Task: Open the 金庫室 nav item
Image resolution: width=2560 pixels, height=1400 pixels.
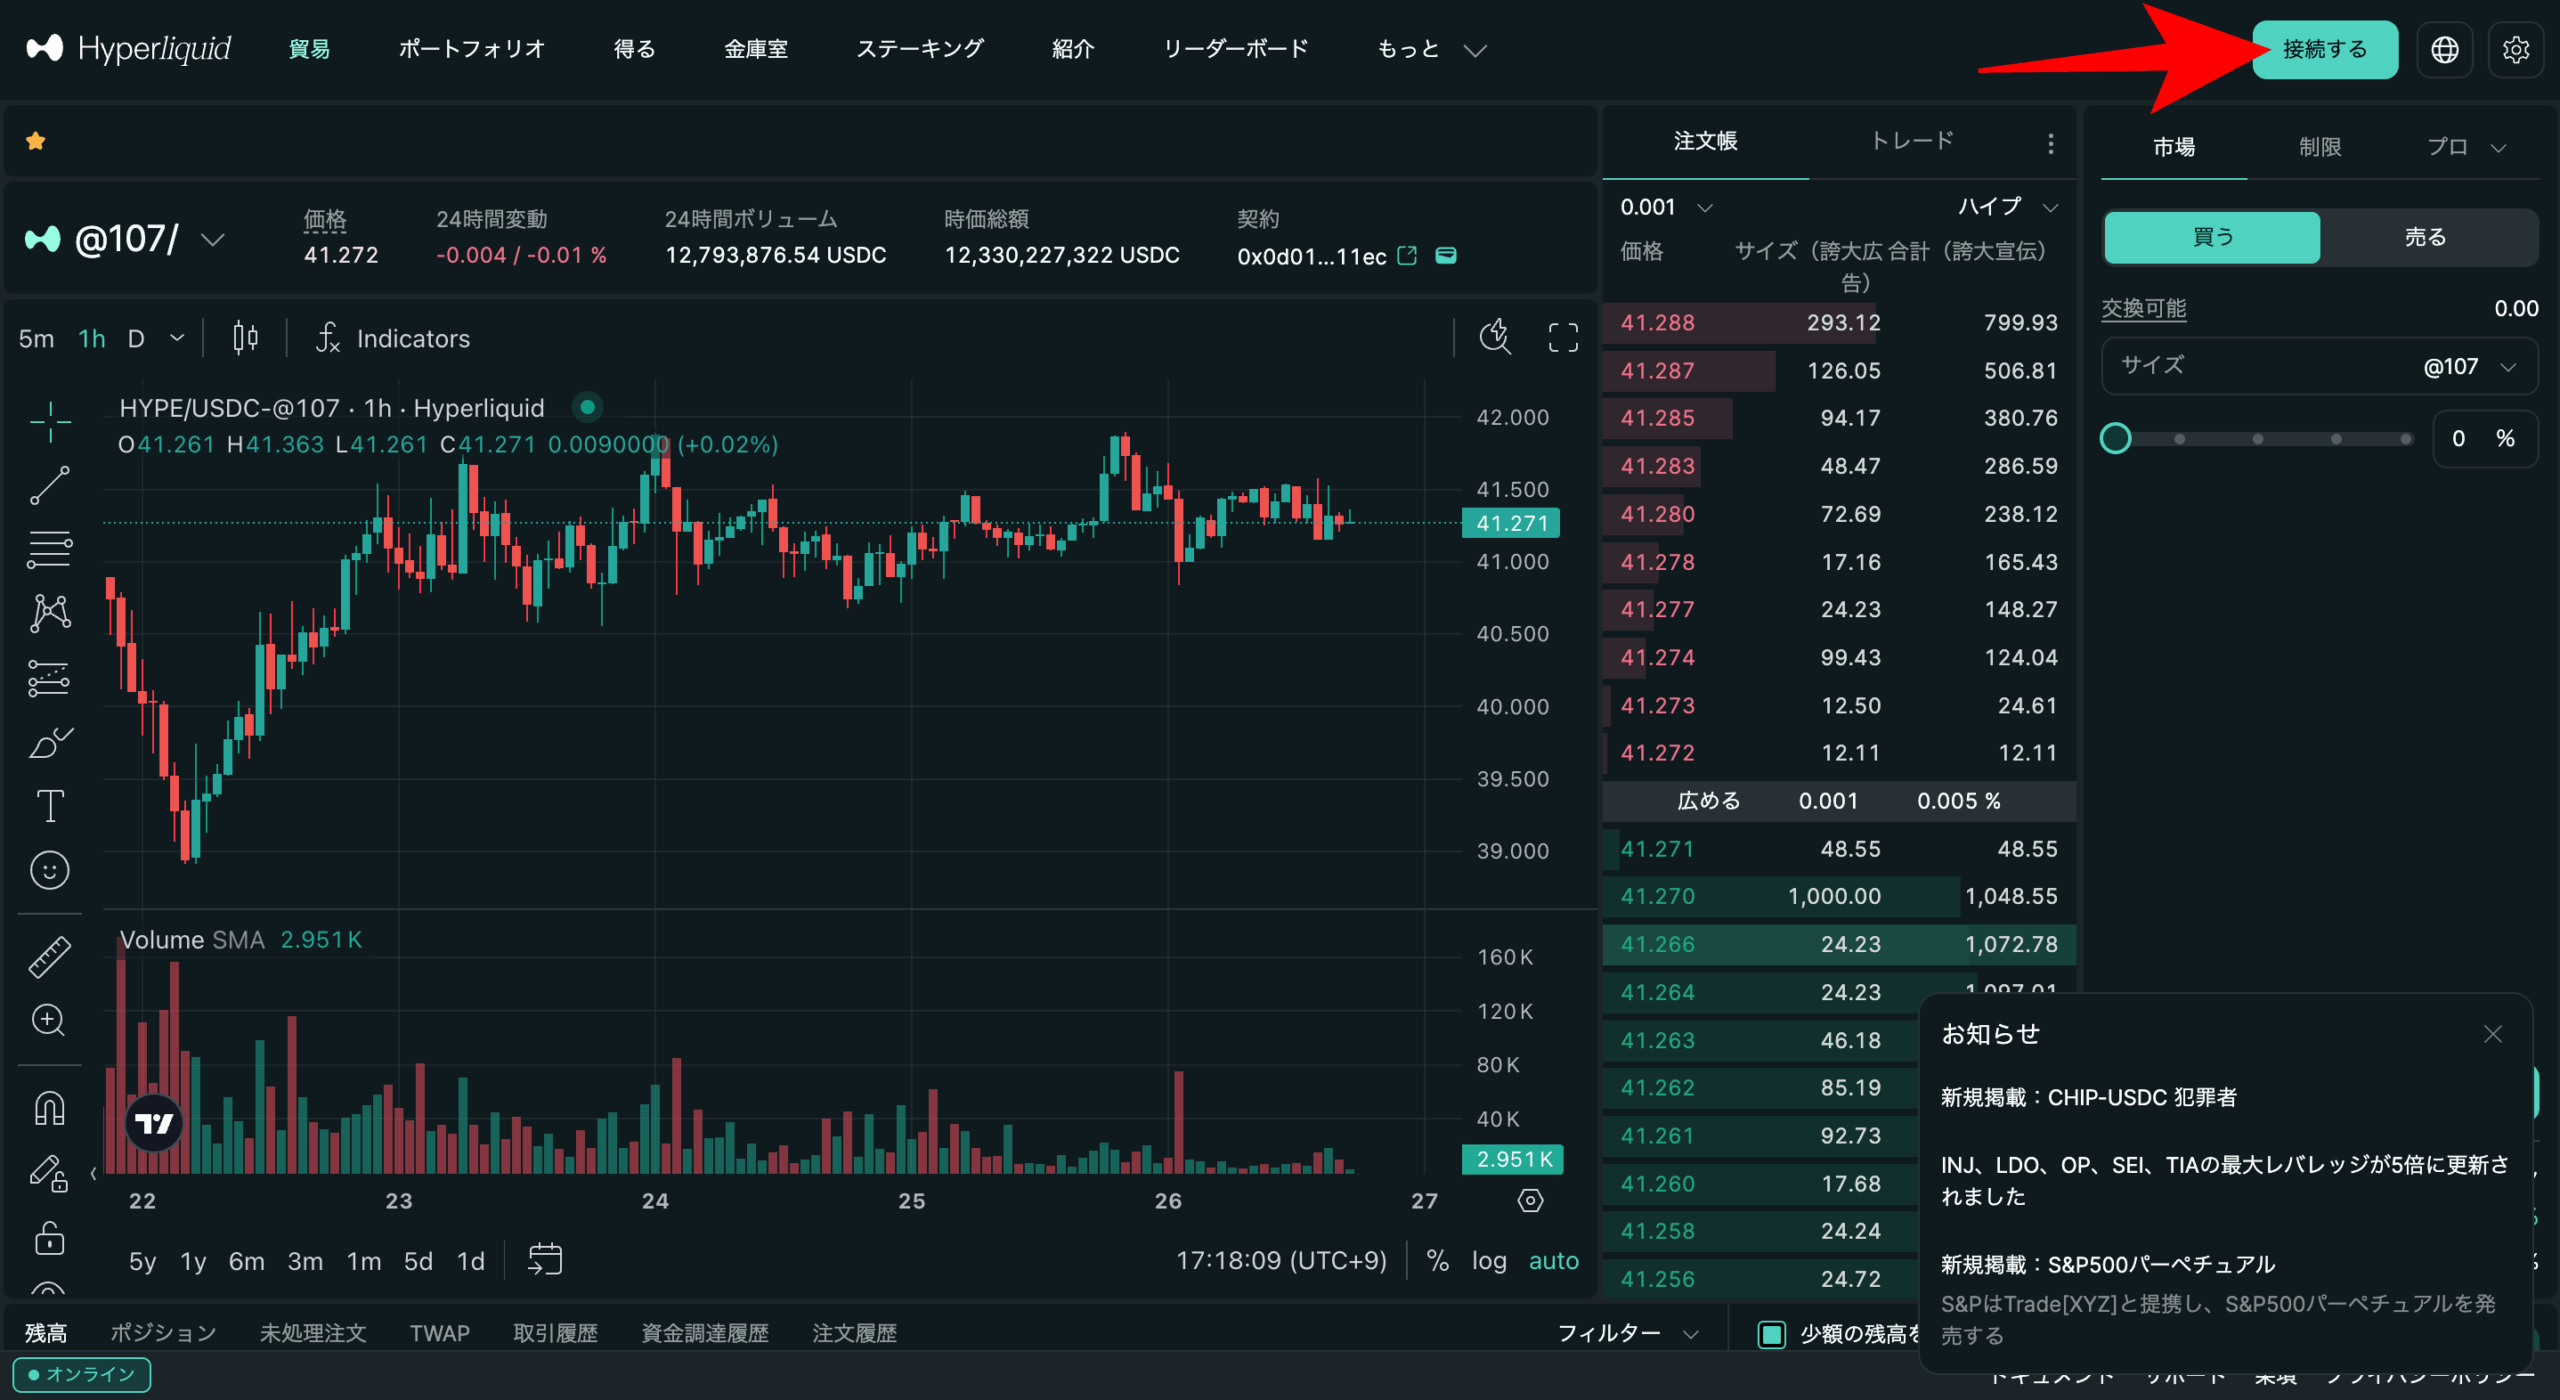Action: (756, 49)
